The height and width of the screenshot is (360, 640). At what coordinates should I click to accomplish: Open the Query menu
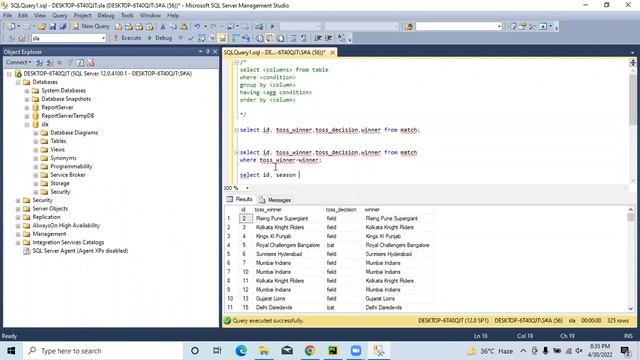(x=60, y=16)
